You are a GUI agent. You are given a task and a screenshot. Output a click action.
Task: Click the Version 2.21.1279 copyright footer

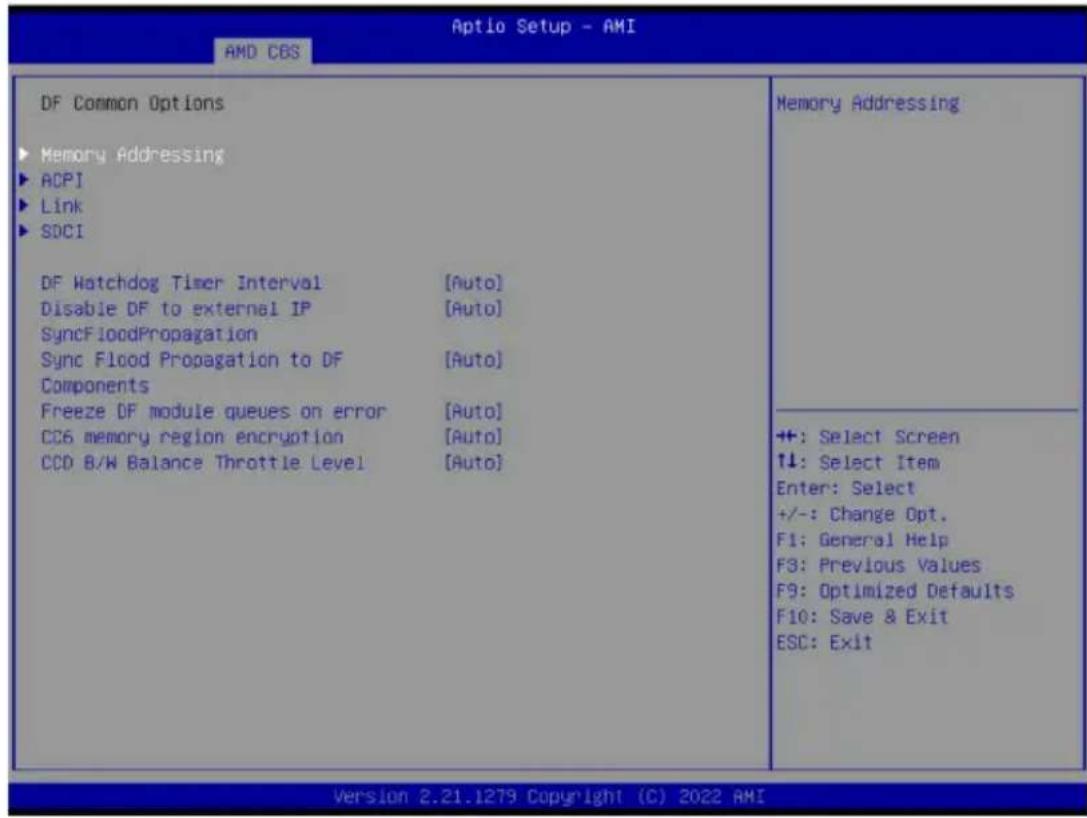(x=549, y=797)
